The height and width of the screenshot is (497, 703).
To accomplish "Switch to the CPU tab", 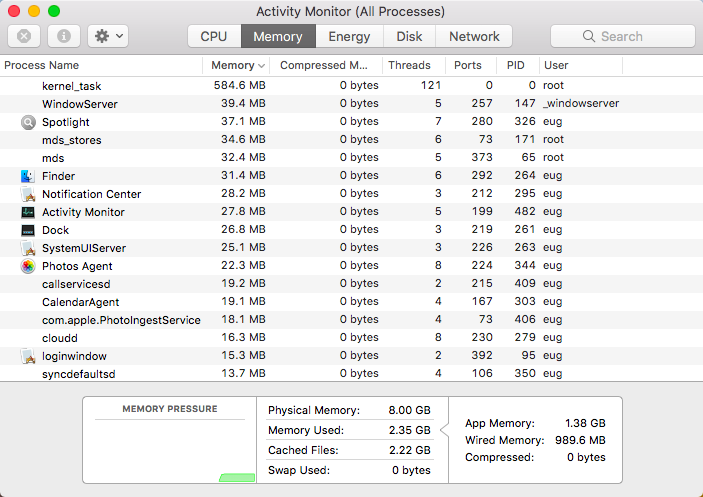I will point(214,36).
